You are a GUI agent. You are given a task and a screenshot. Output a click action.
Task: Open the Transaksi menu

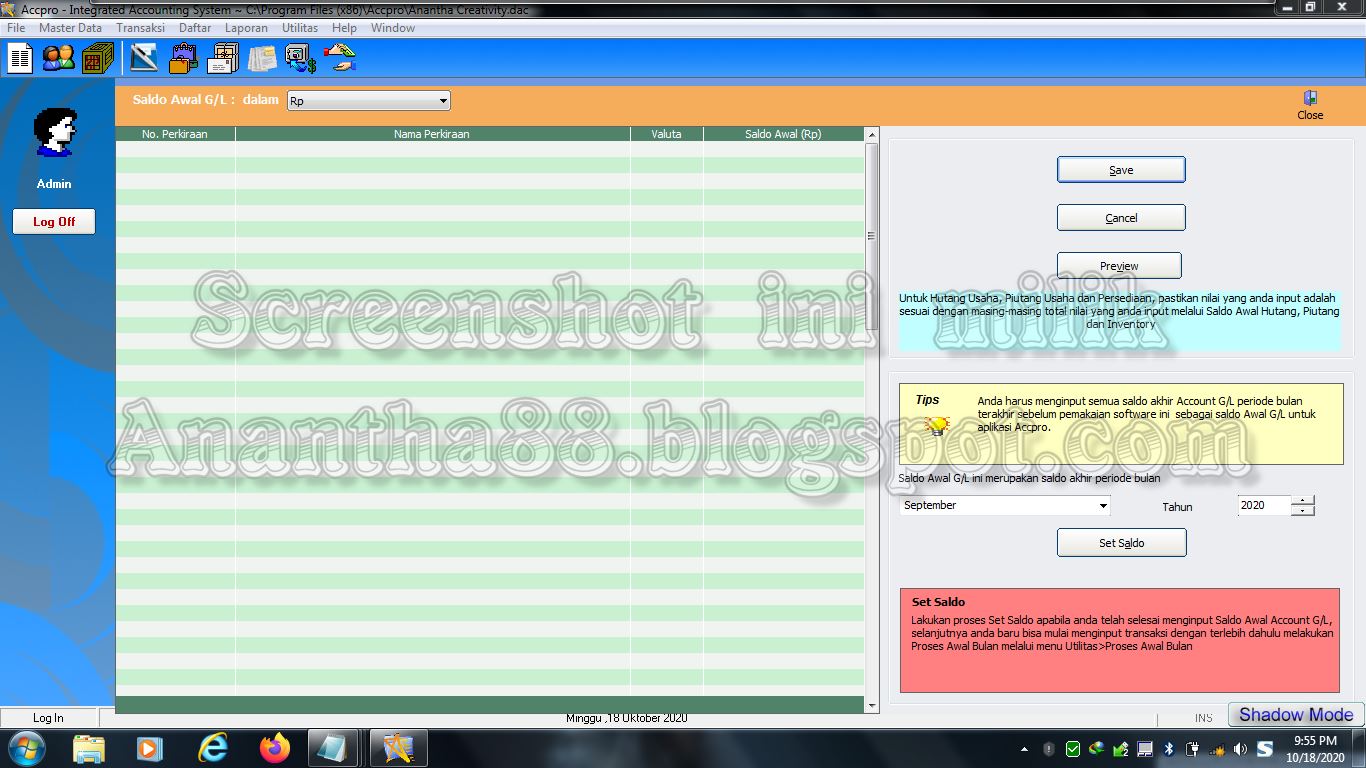pos(140,28)
